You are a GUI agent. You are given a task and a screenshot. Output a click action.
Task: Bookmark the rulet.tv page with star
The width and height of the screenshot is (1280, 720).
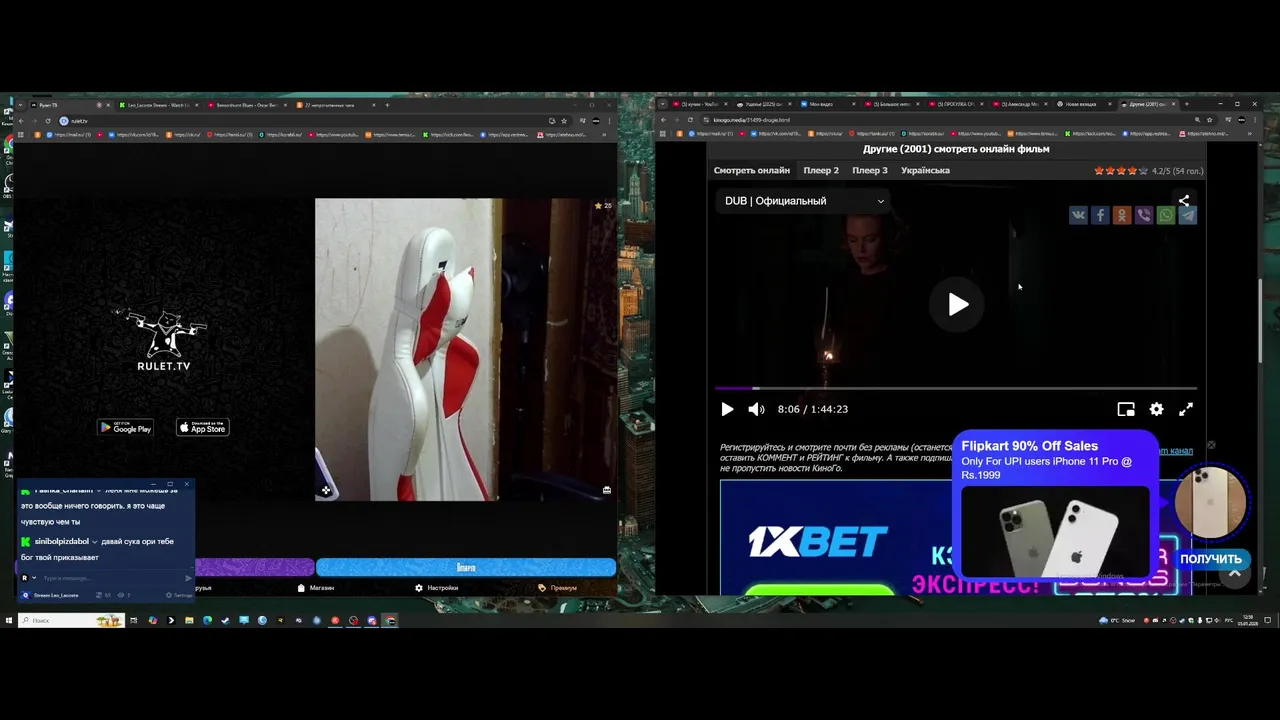pyautogui.click(x=564, y=121)
